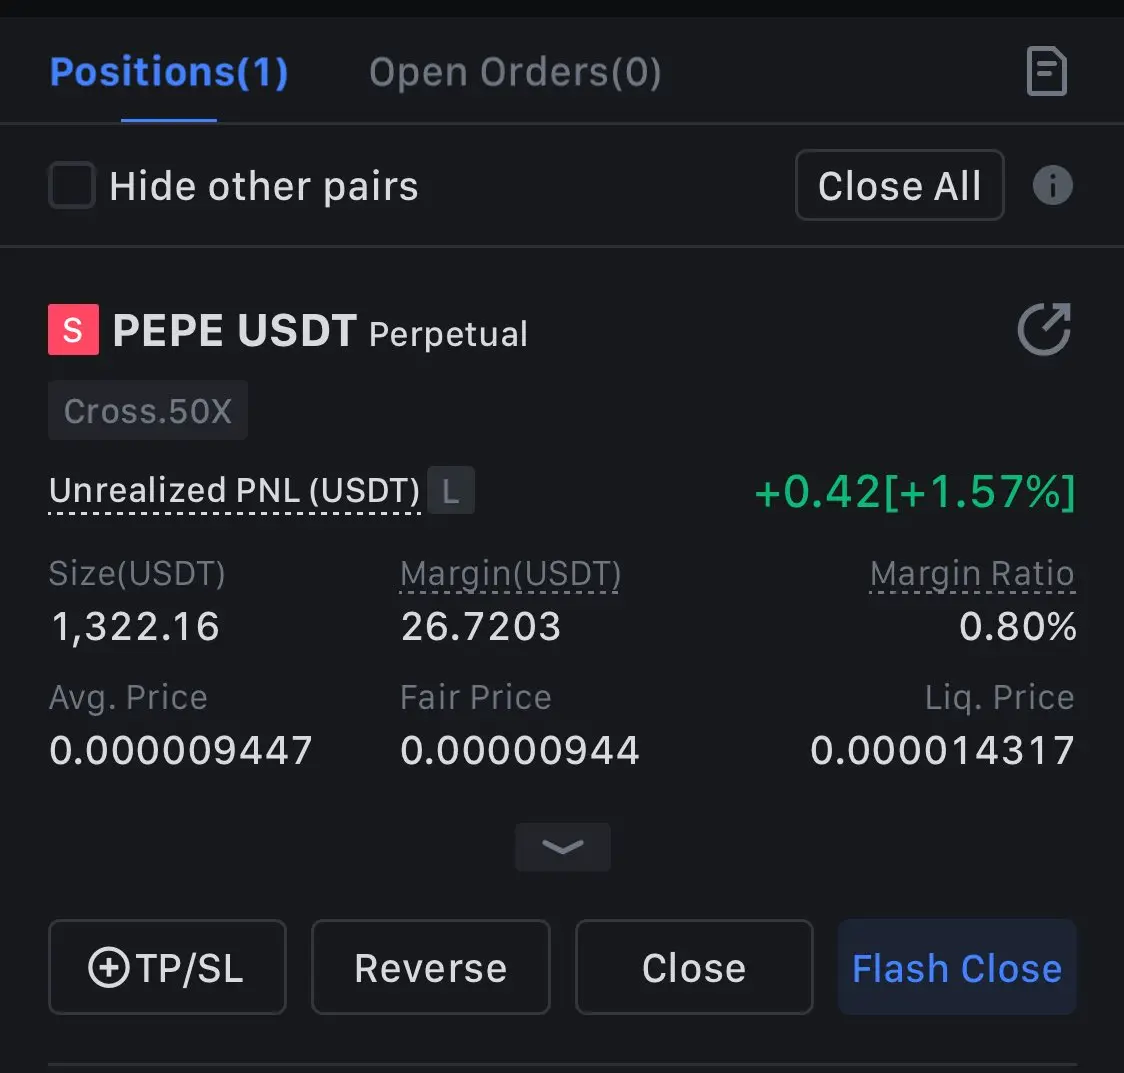Click the share position arrow icon

(1044, 329)
